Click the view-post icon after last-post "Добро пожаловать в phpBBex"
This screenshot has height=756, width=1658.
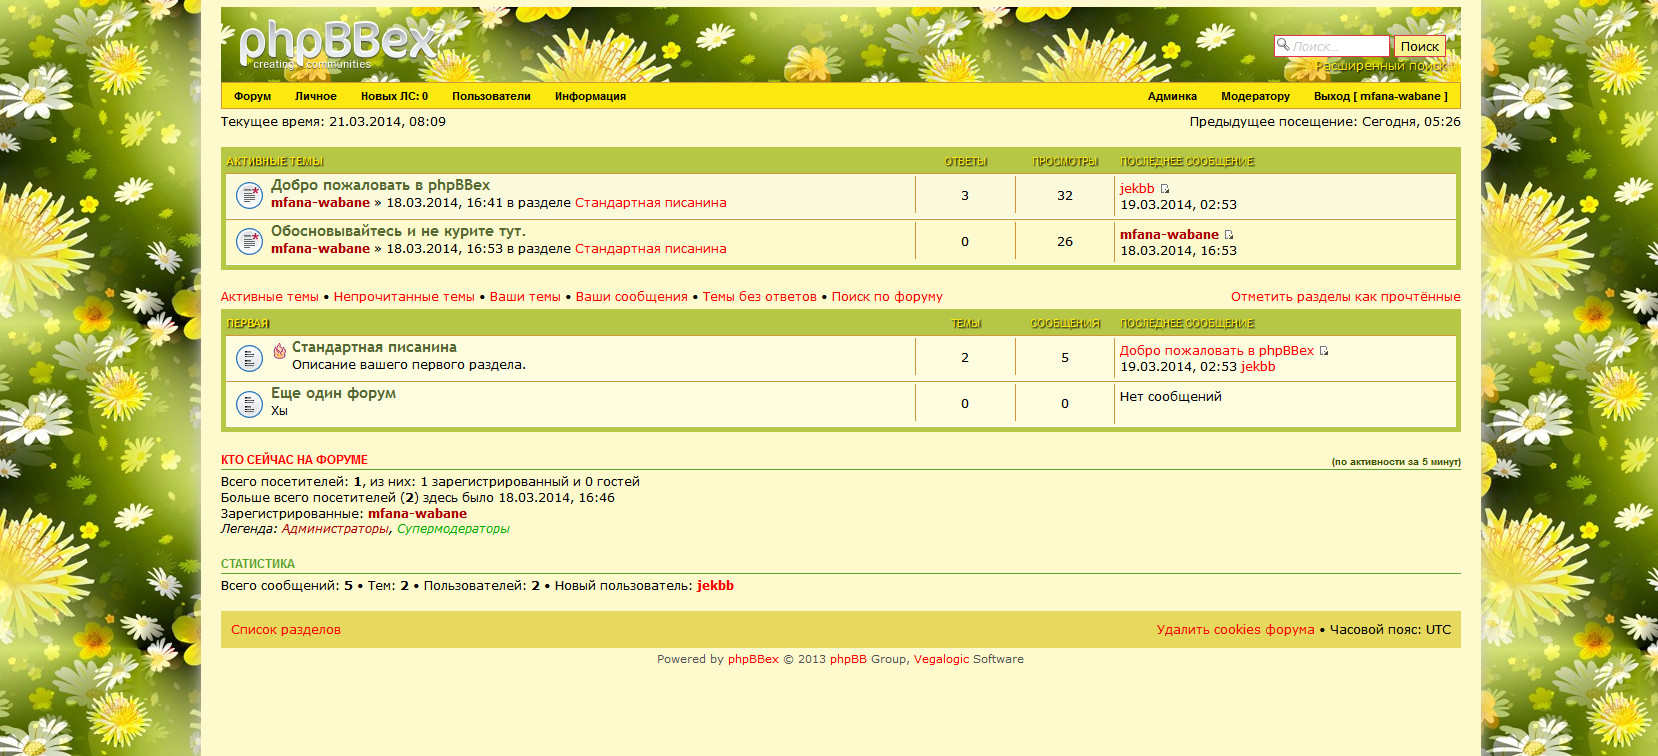pyautogui.click(x=1324, y=351)
